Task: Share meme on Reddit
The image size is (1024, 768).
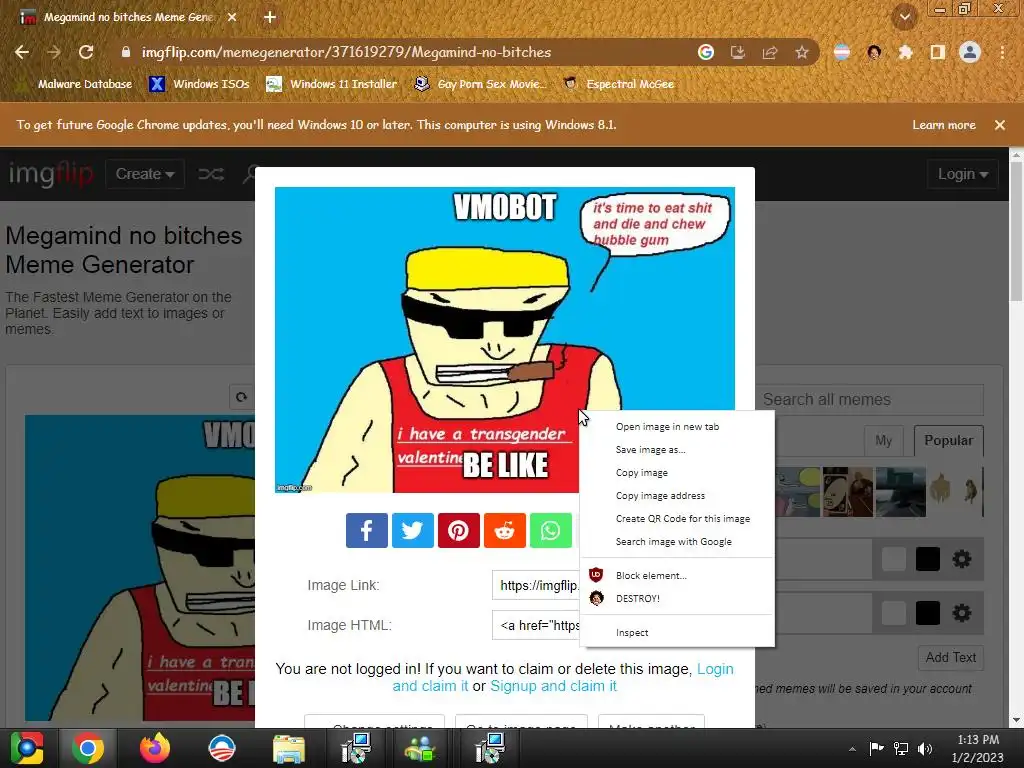Action: coord(504,530)
